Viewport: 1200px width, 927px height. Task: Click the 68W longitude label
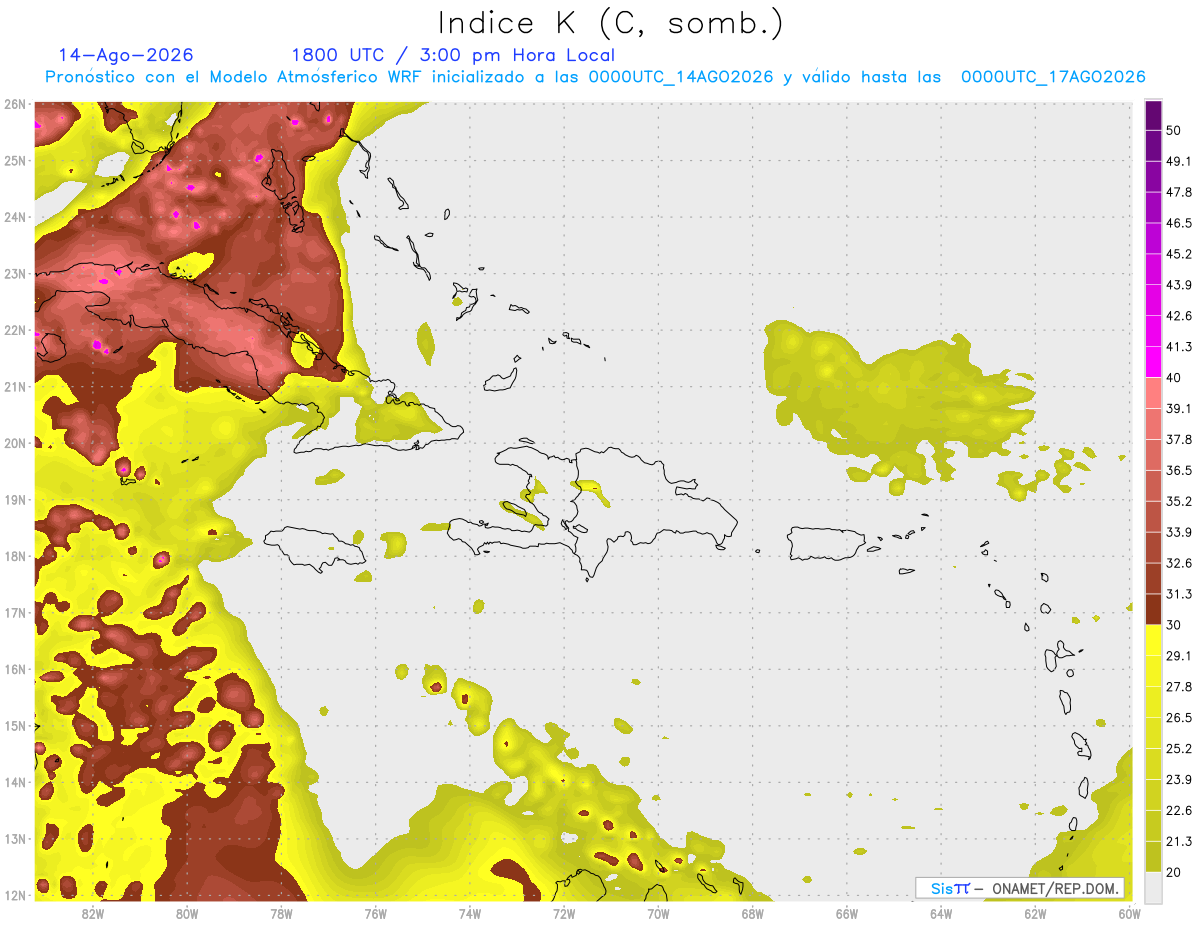point(752,913)
